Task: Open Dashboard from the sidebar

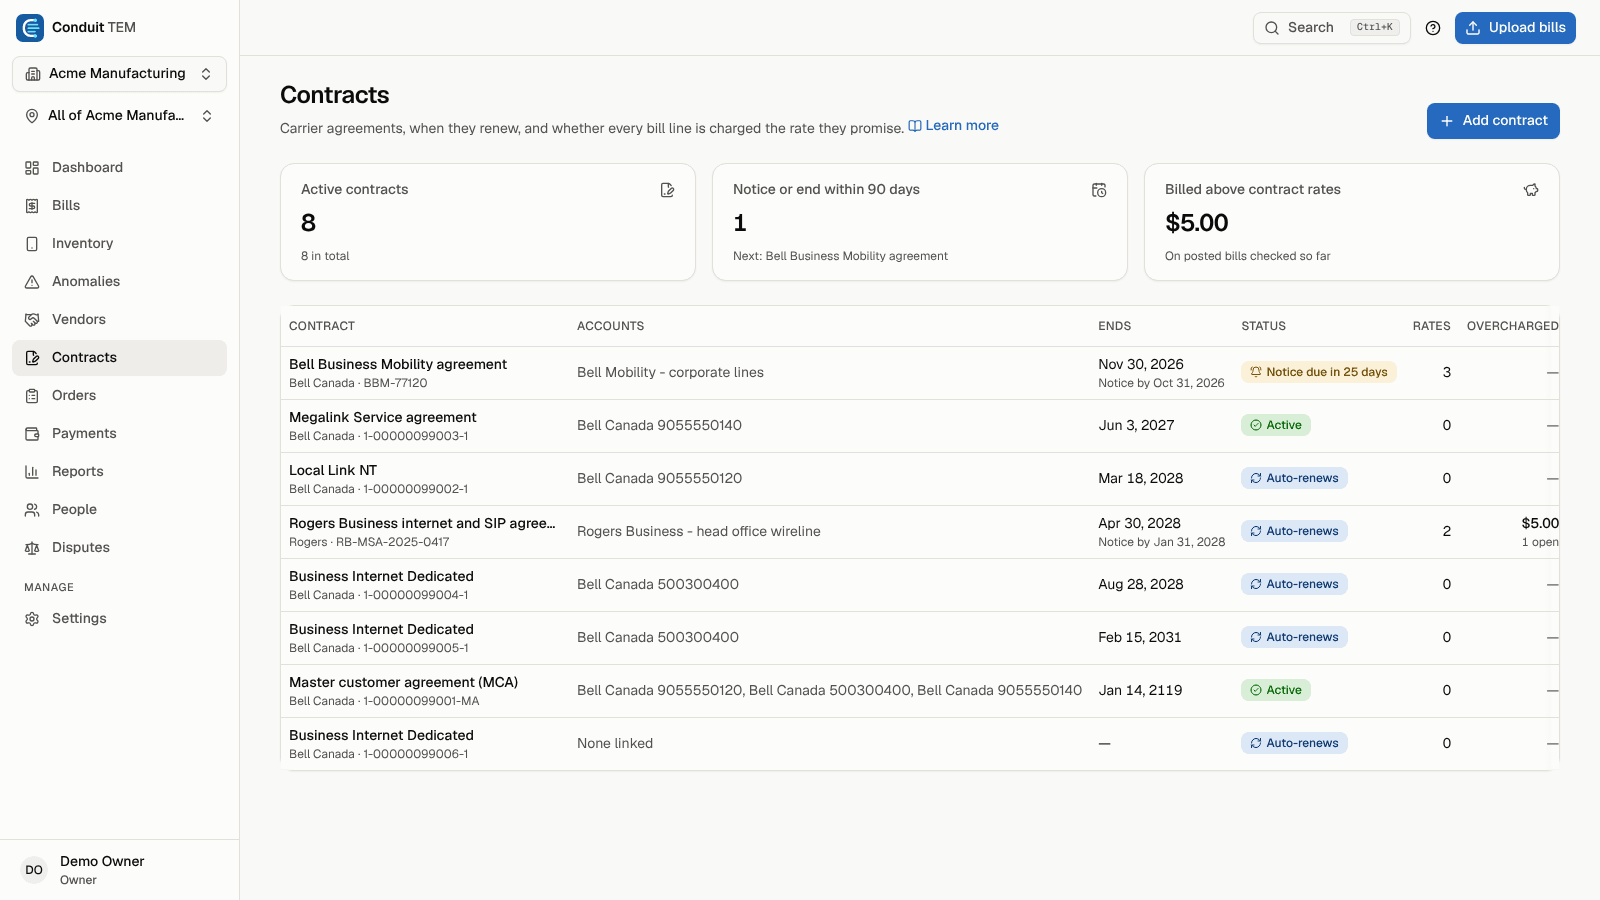Action: (x=119, y=168)
